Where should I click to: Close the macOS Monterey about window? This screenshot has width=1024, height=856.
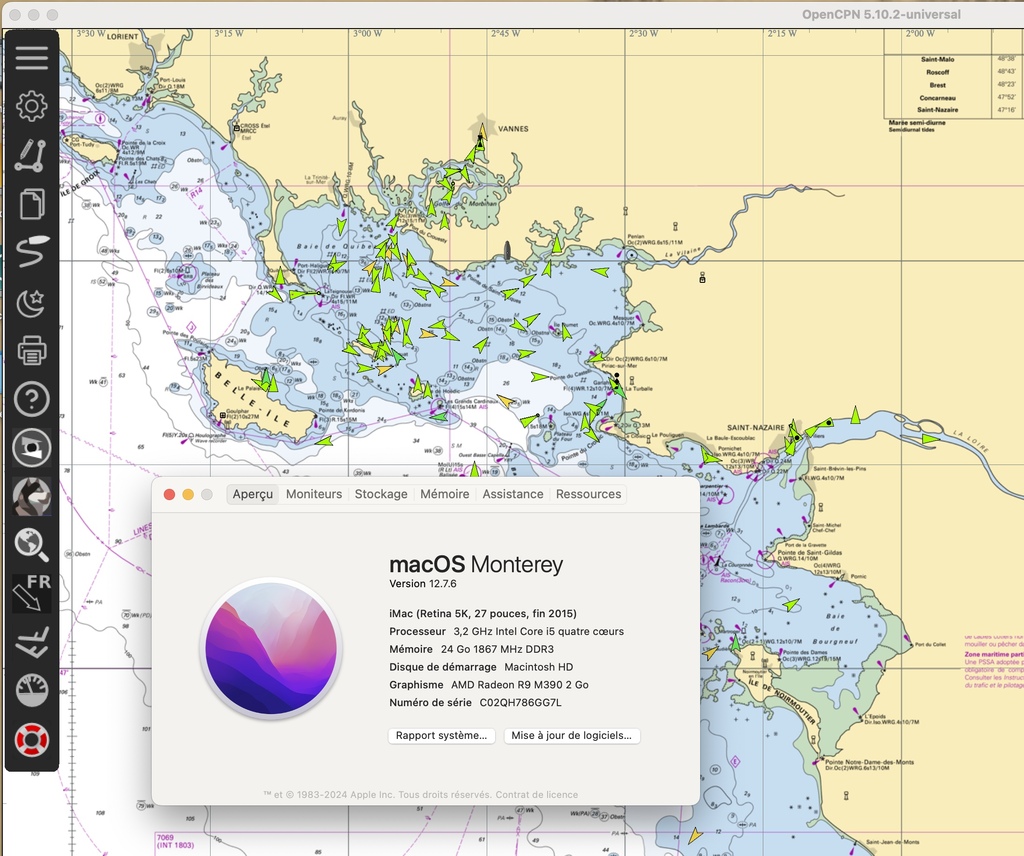coord(169,494)
